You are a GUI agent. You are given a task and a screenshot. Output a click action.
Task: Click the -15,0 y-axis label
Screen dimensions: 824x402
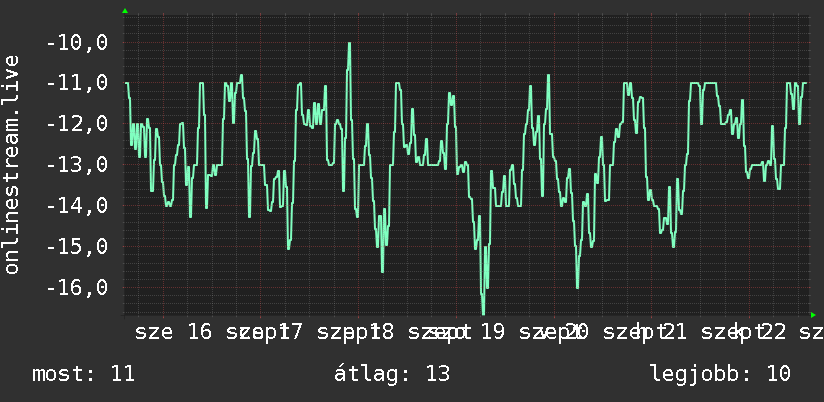tap(77, 246)
